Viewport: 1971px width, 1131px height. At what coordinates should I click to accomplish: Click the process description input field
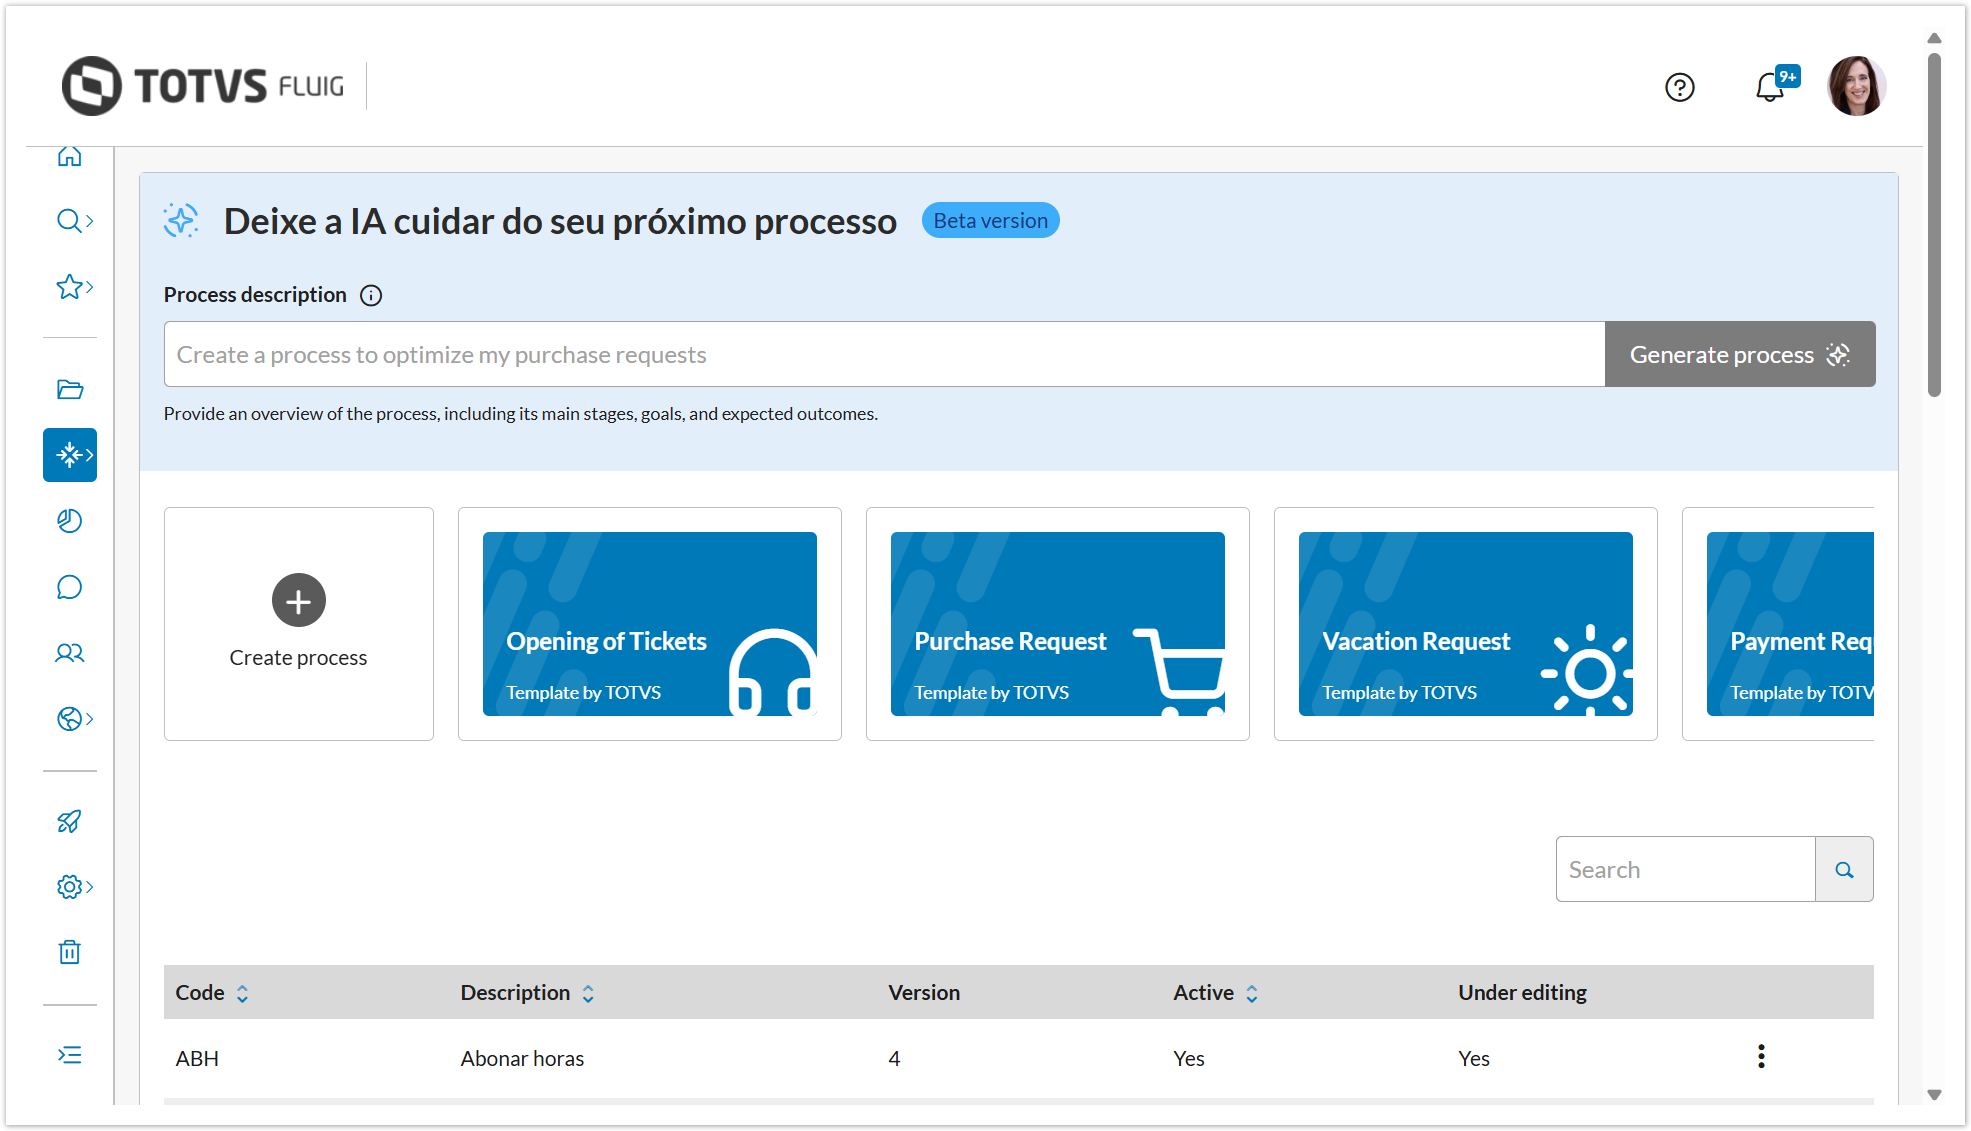coord(884,355)
